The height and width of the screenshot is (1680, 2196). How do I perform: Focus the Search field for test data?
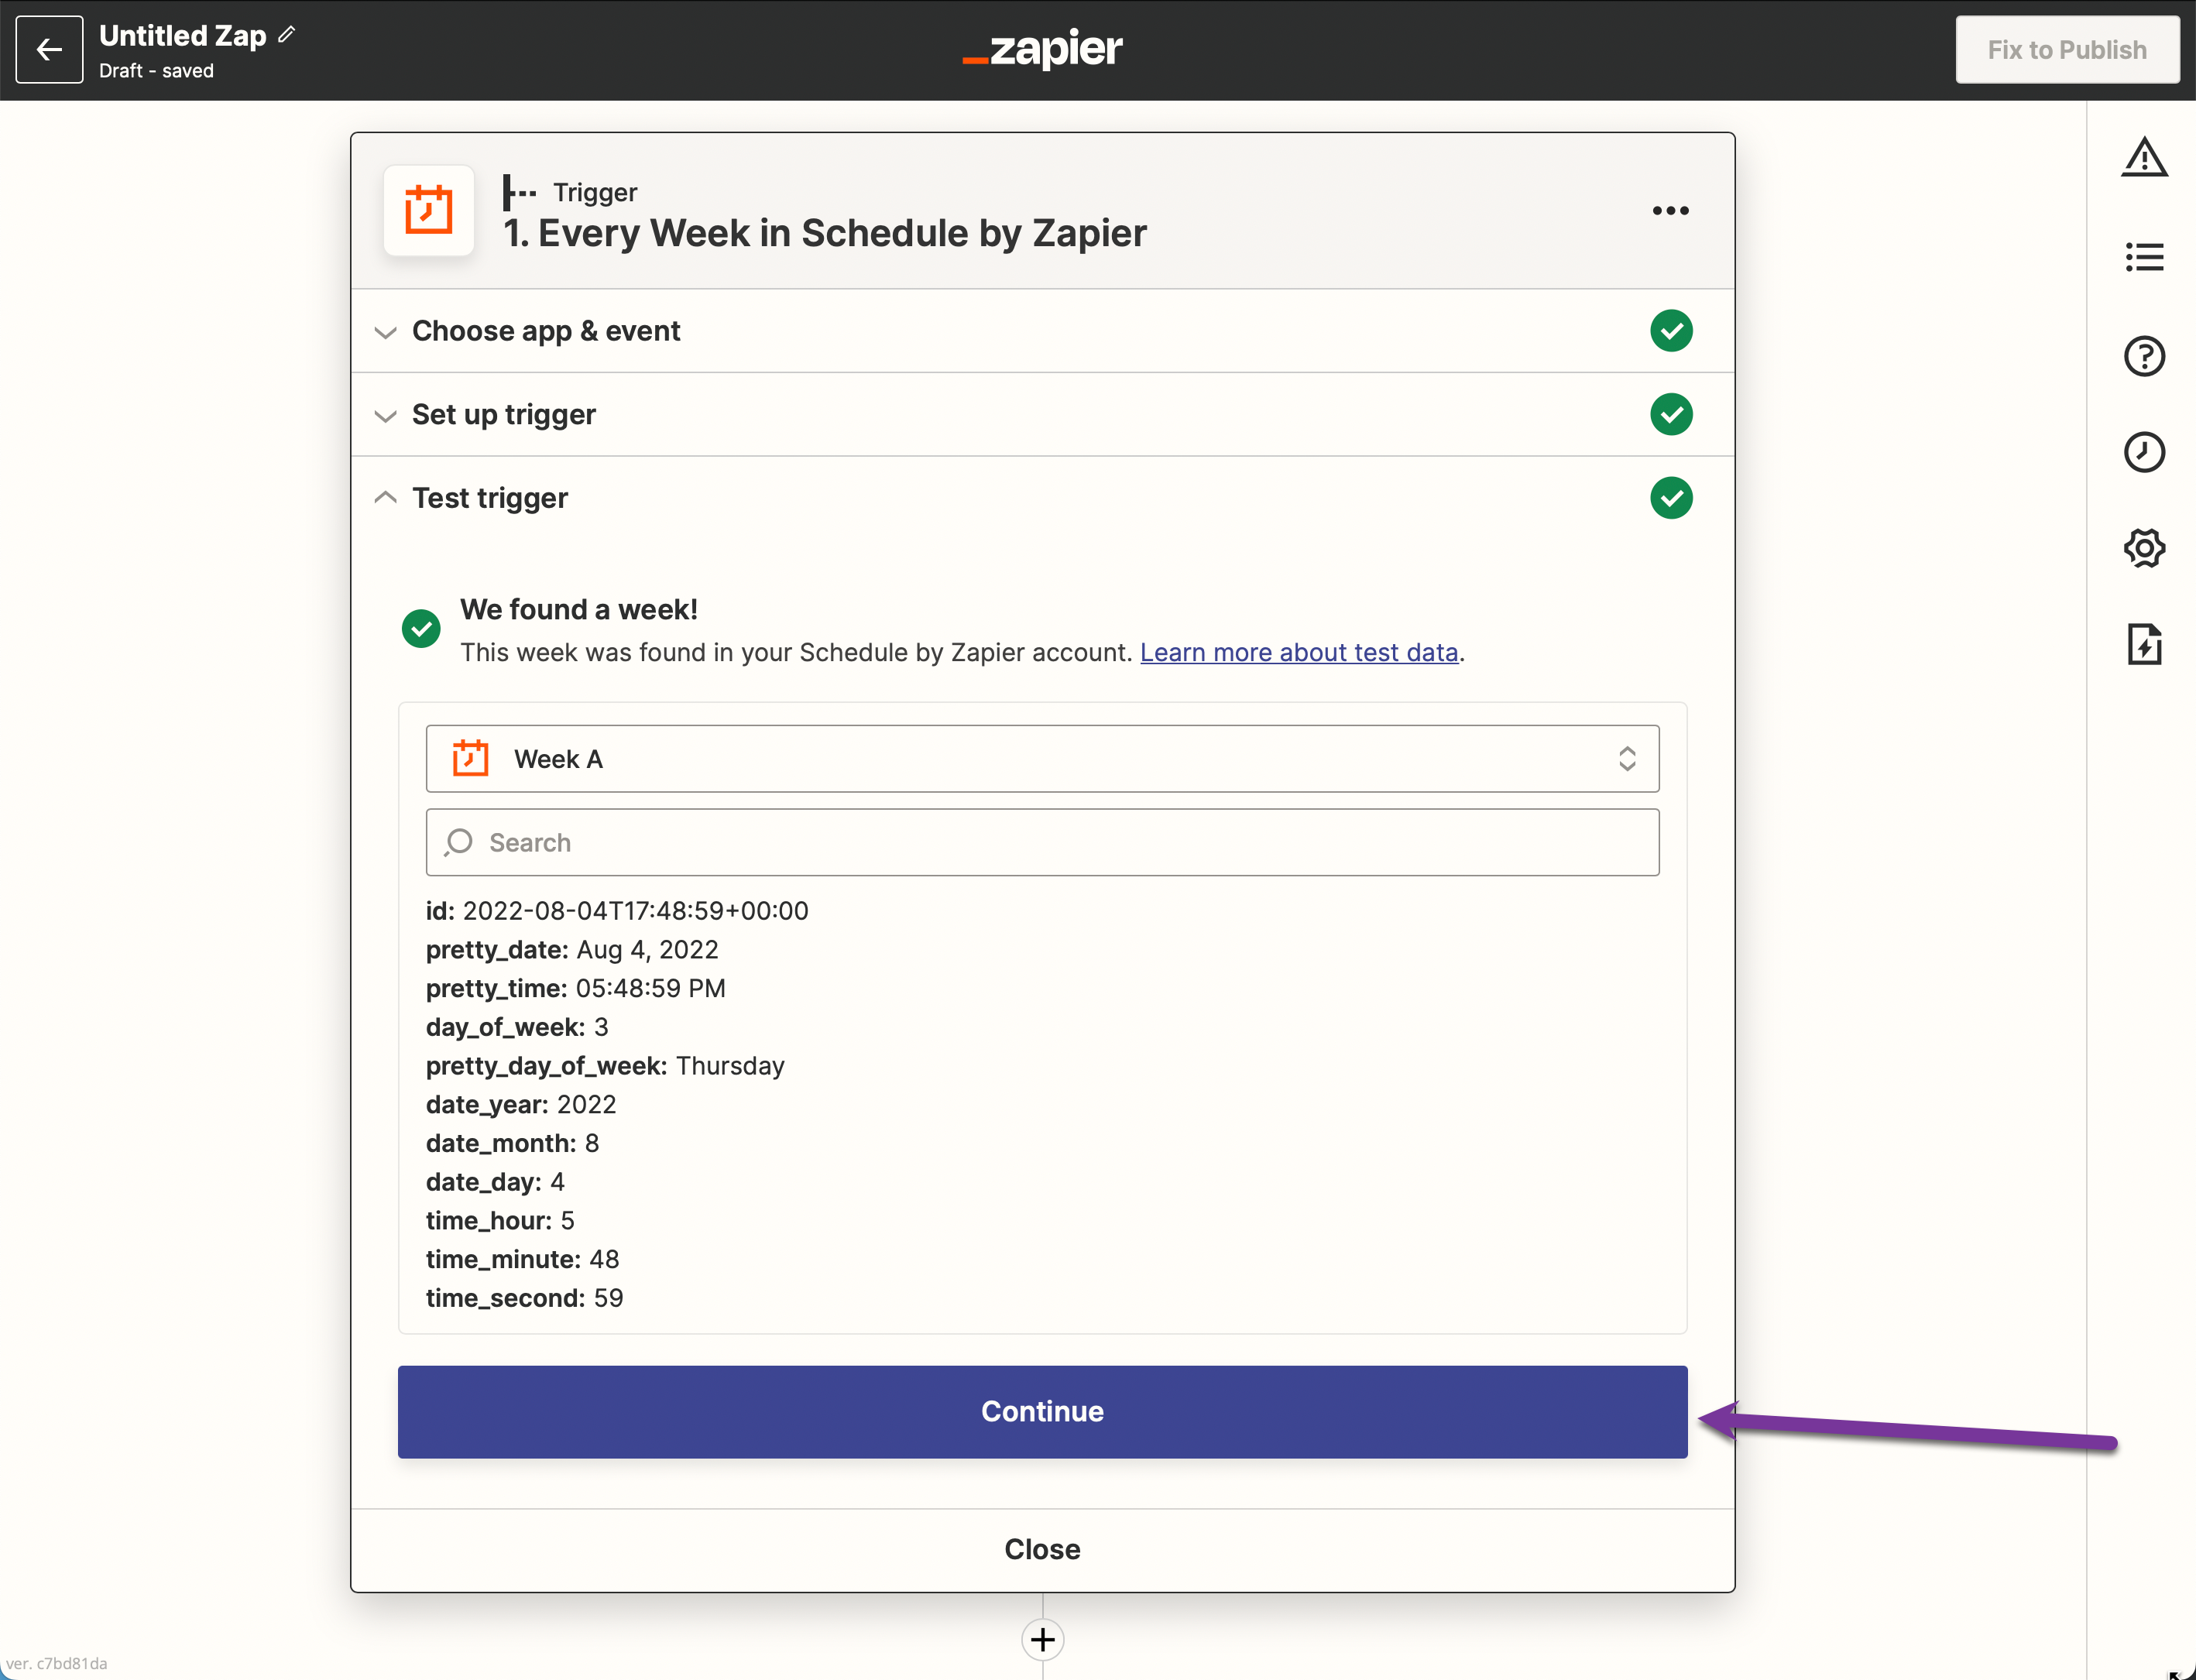pyautogui.click(x=1042, y=842)
